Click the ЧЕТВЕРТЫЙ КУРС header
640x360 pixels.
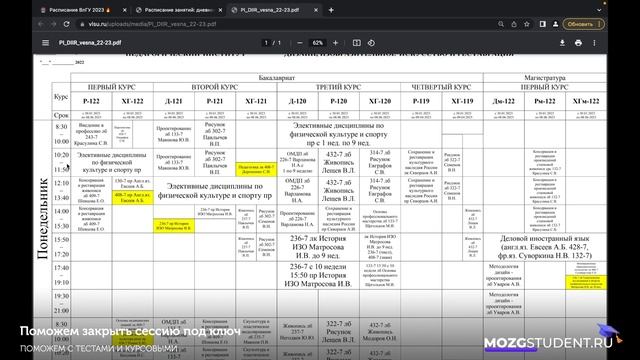point(441,87)
